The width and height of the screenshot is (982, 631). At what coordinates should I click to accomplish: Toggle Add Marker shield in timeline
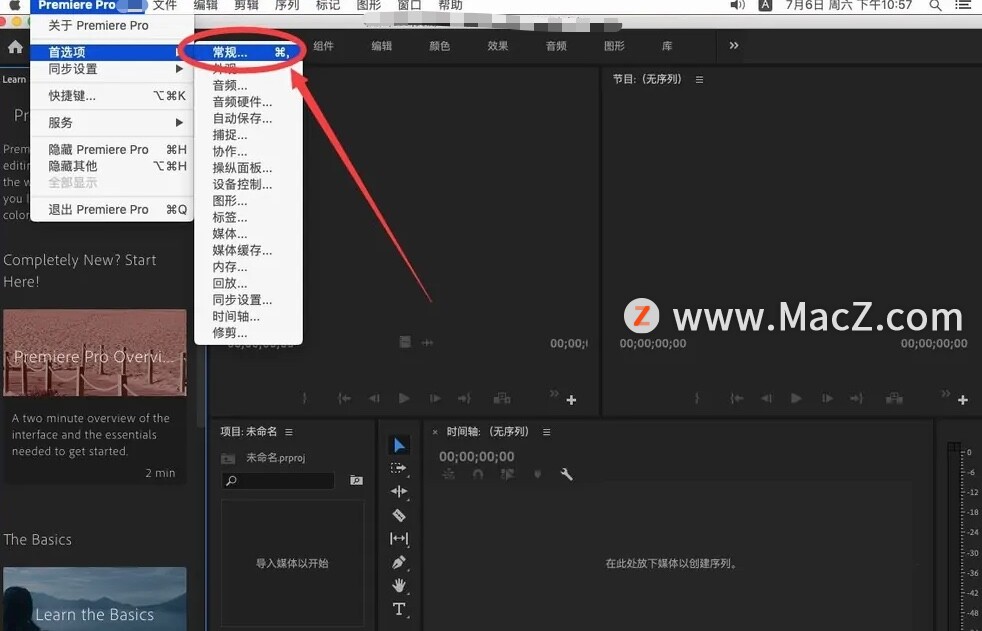(537, 475)
